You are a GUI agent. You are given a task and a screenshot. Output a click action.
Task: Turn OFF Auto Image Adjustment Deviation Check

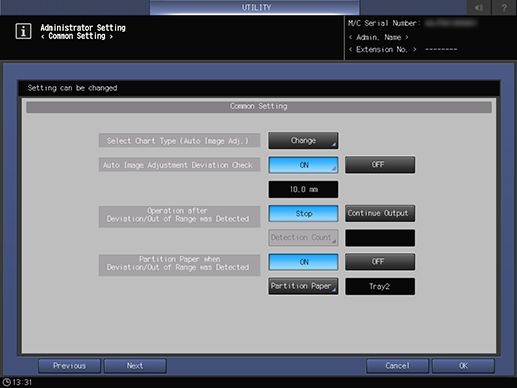point(380,165)
